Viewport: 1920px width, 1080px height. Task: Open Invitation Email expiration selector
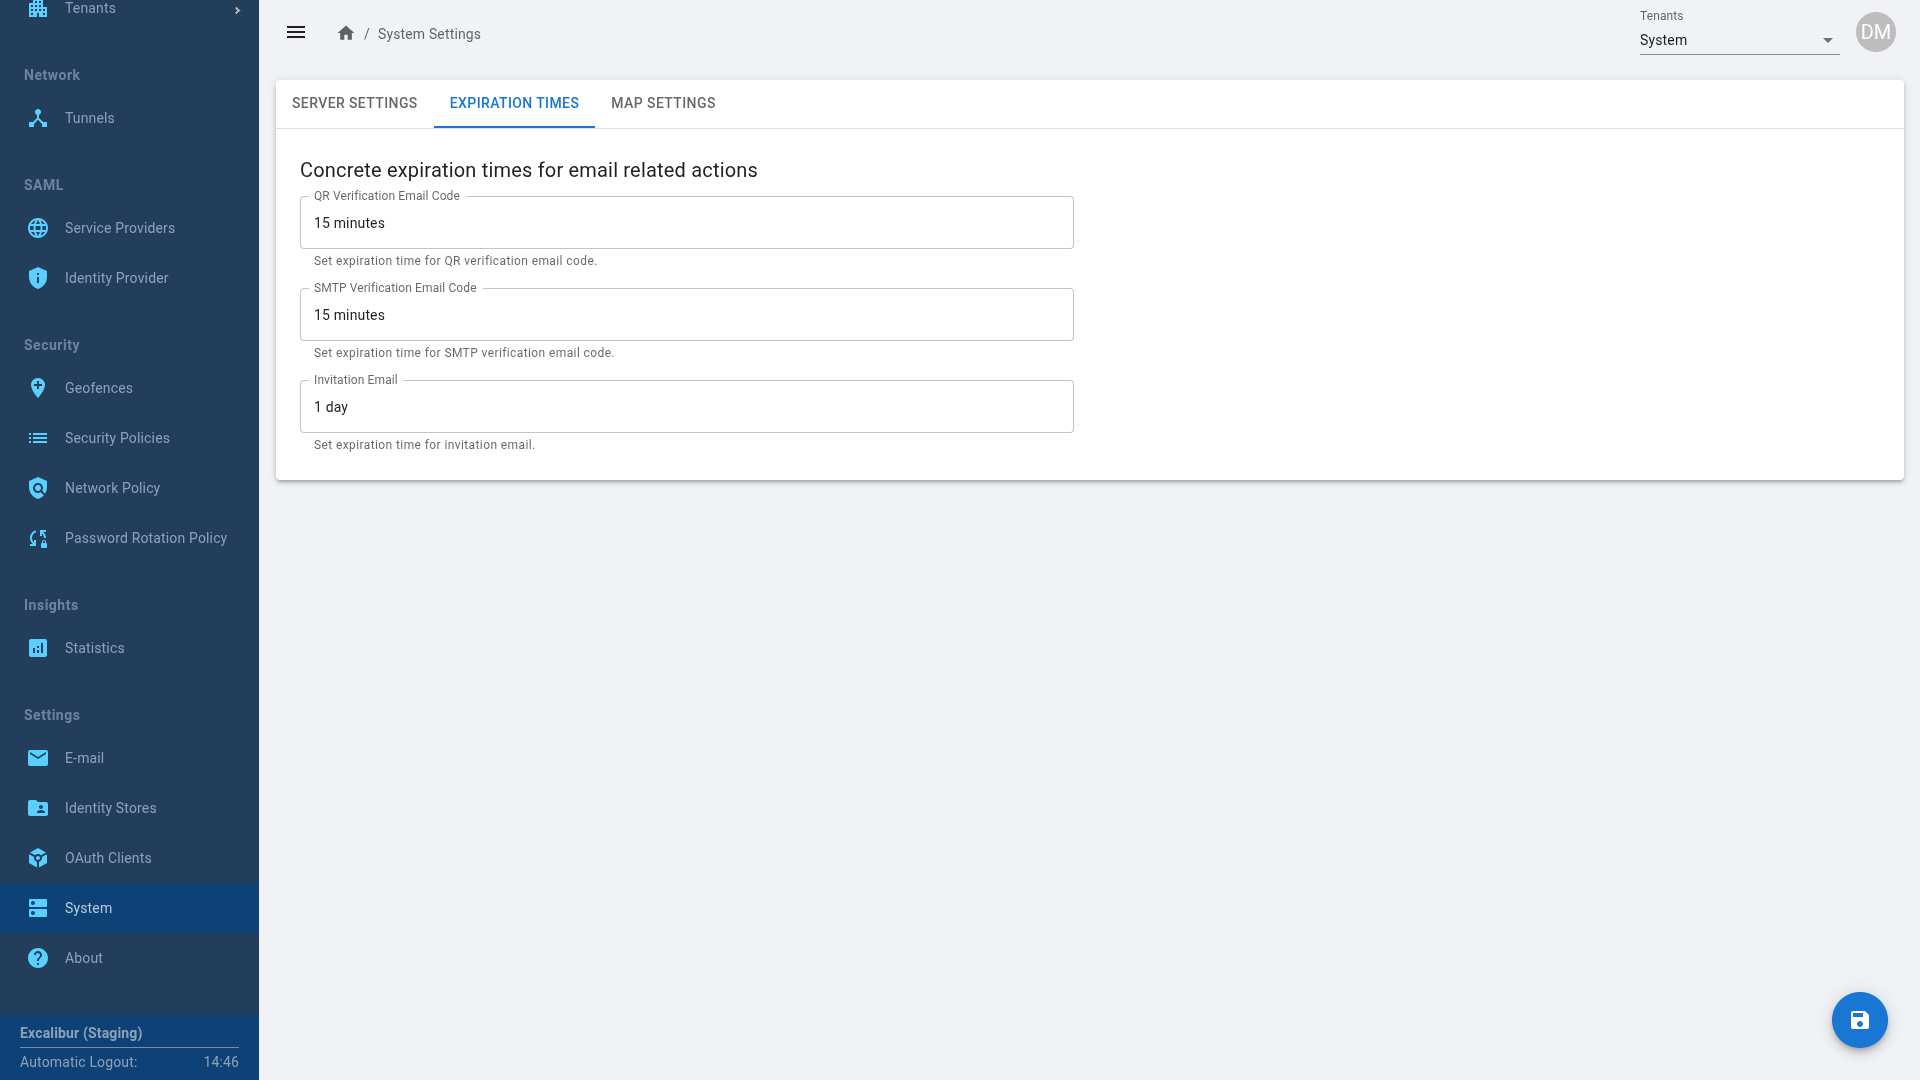coord(686,407)
